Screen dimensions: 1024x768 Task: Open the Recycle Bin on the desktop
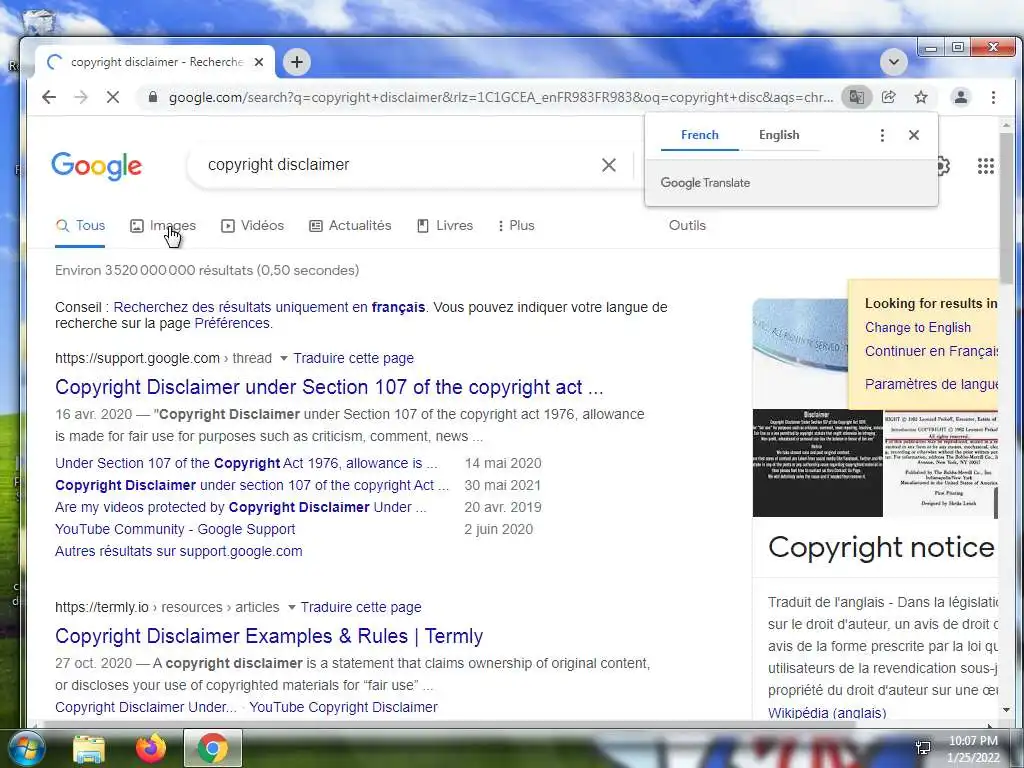[38, 22]
